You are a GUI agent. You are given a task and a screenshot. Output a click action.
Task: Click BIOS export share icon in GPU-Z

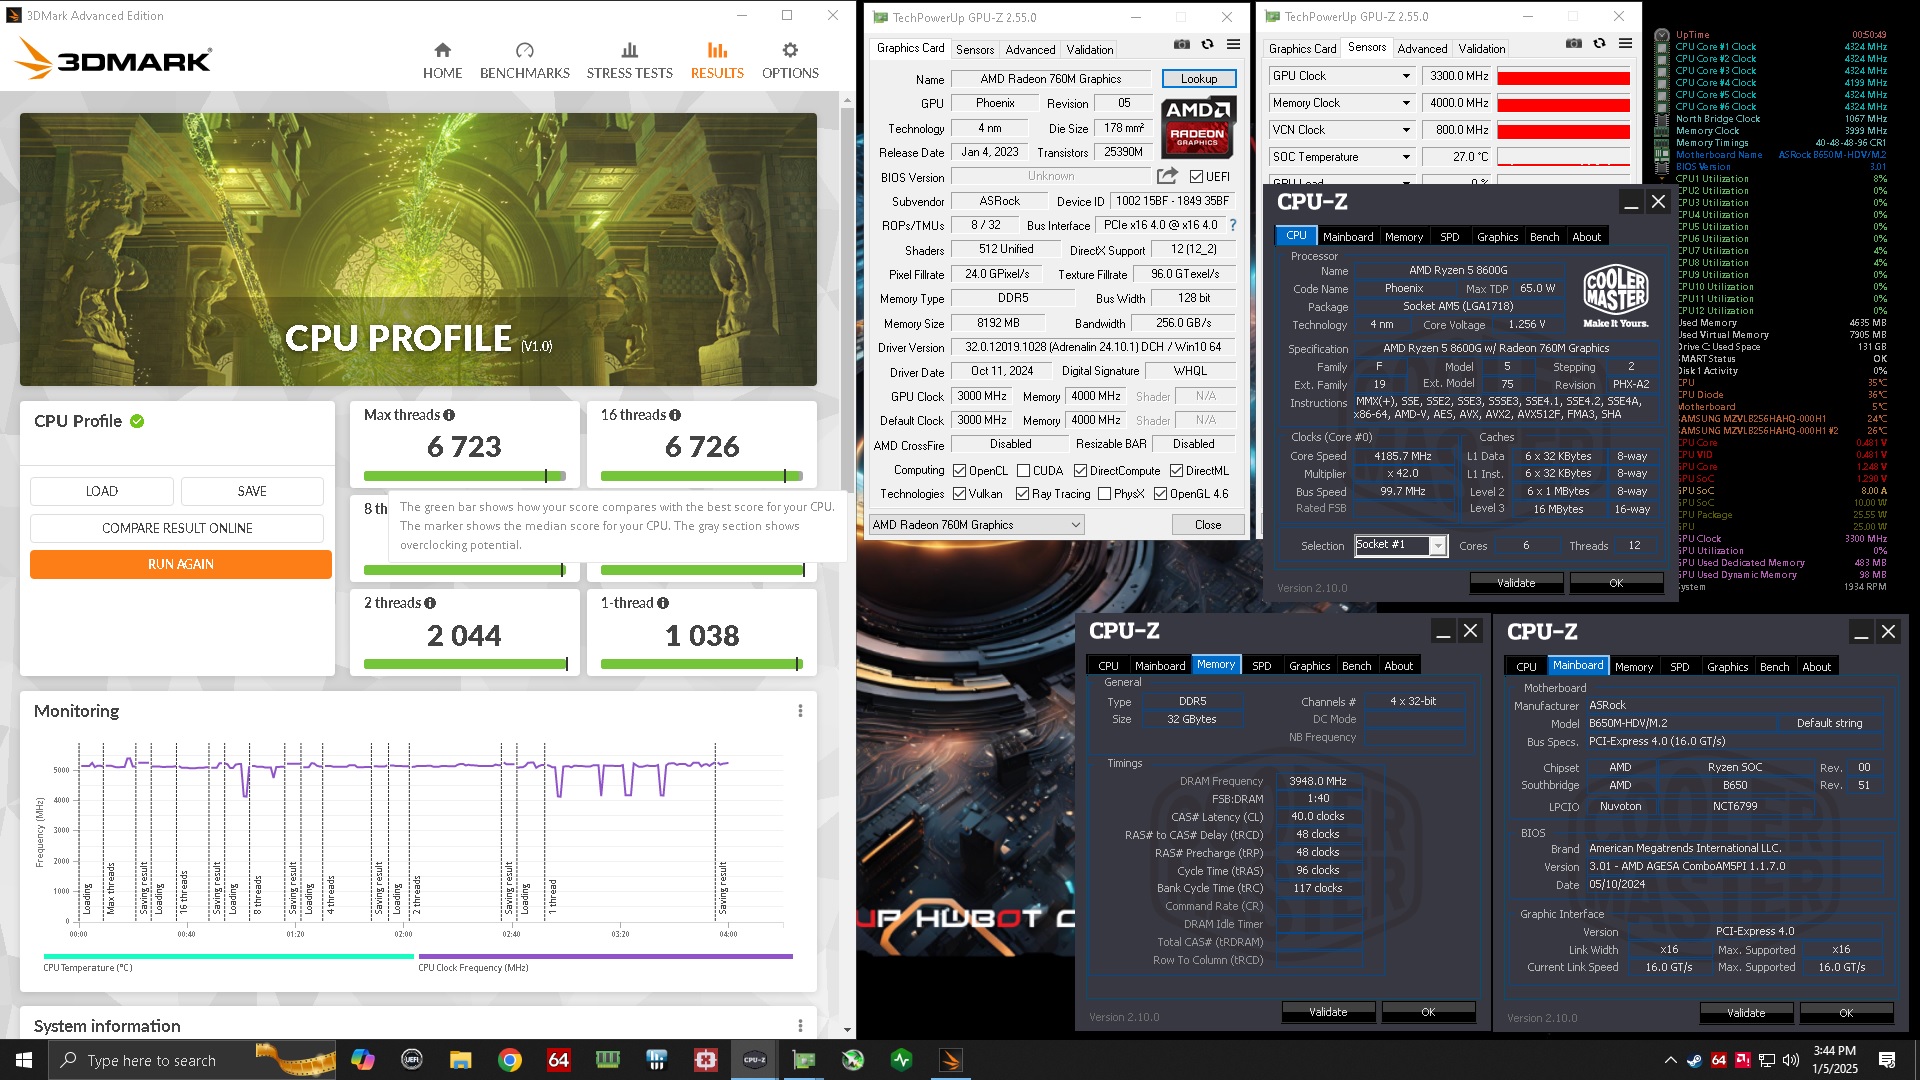(1167, 176)
